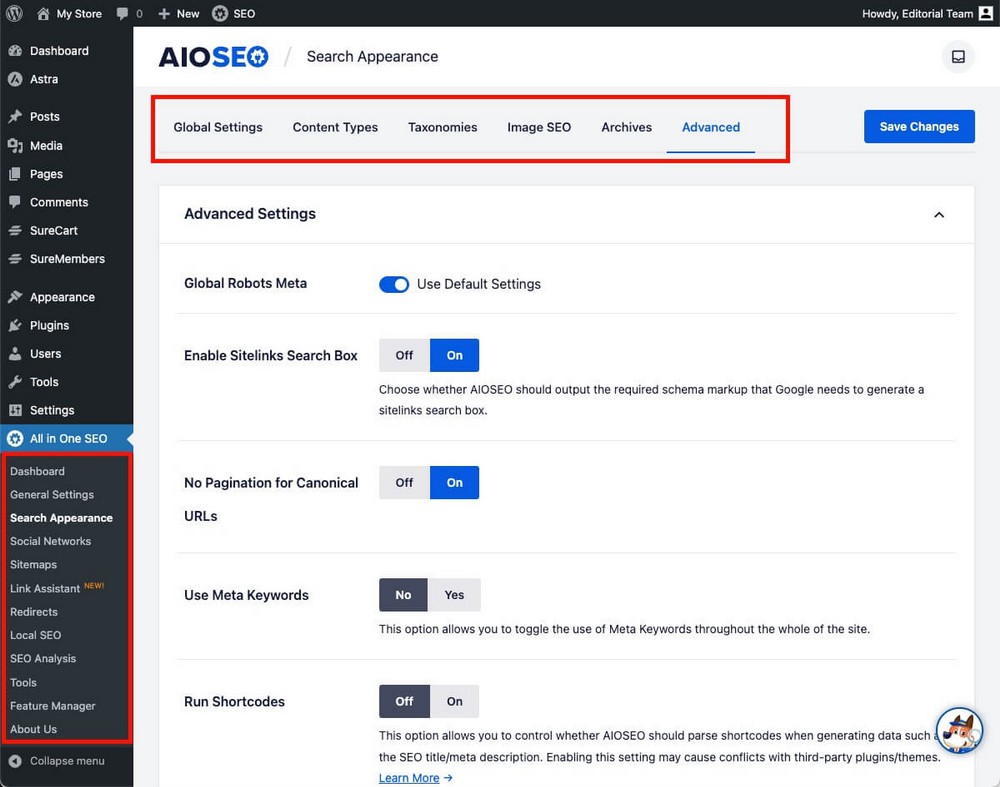The image size is (1000, 787).
Task: Set Sitelinks Search Box to On
Action: (x=455, y=355)
